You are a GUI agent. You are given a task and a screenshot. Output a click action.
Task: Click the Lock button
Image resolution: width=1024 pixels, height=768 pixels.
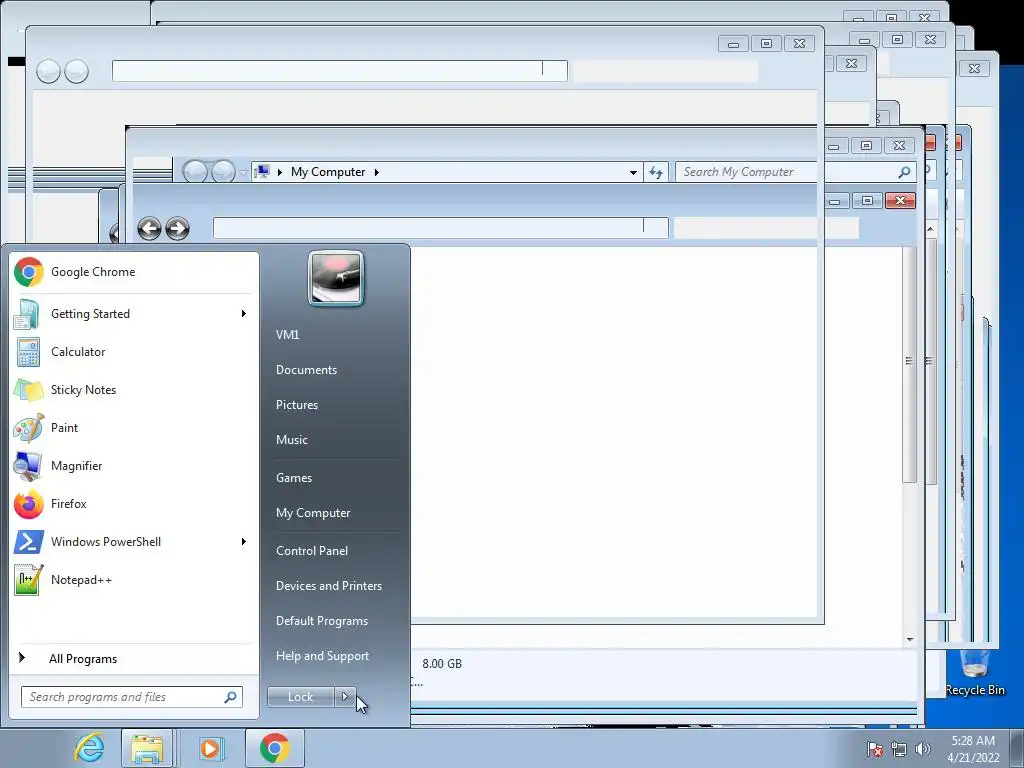pyautogui.click(x=300, y=697)
